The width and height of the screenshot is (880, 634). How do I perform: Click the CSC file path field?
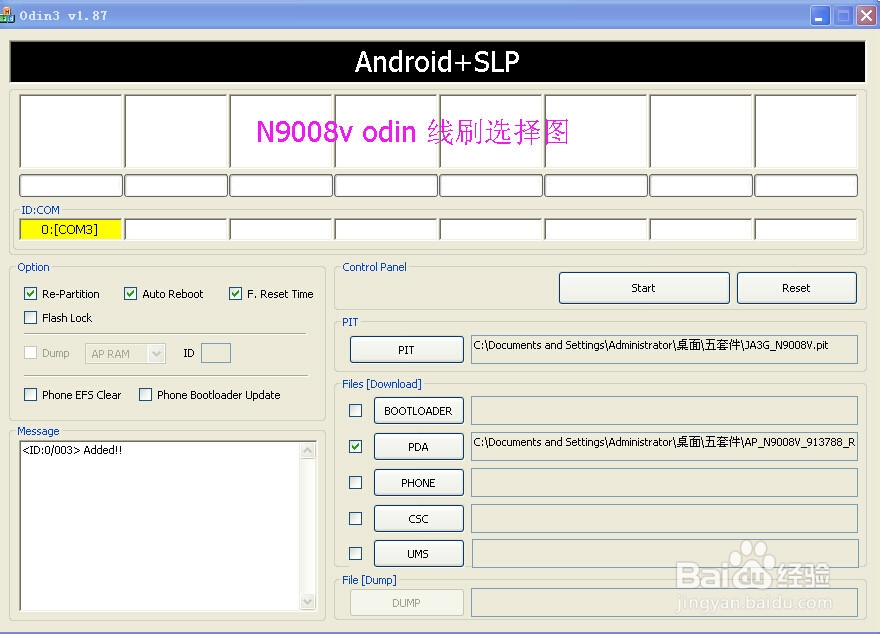[664, 518]
